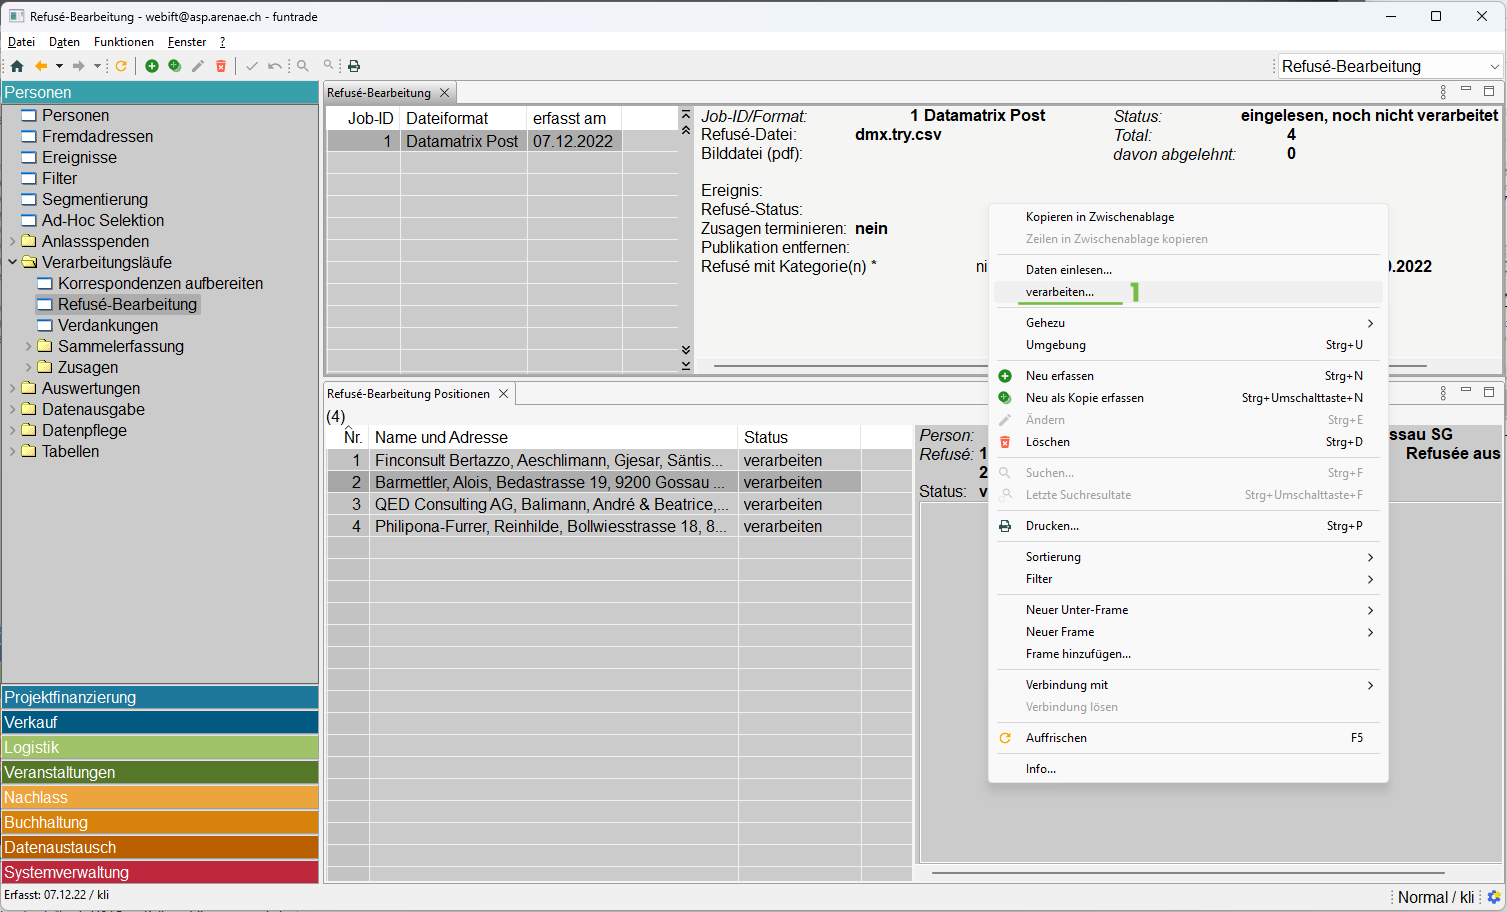1507x912 pixels.
Task: Expand the Anlassspenden folder
Action: pos(12,241)
